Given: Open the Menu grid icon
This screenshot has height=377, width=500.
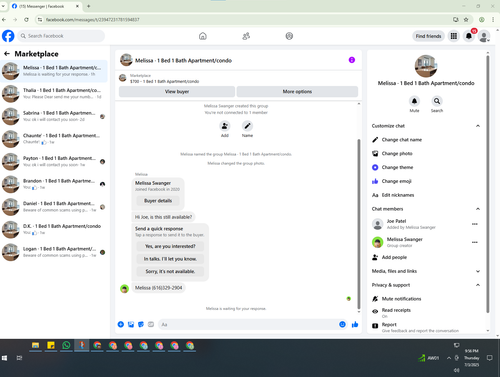Looking at the screenshot, I should click(x=454, y=36).
